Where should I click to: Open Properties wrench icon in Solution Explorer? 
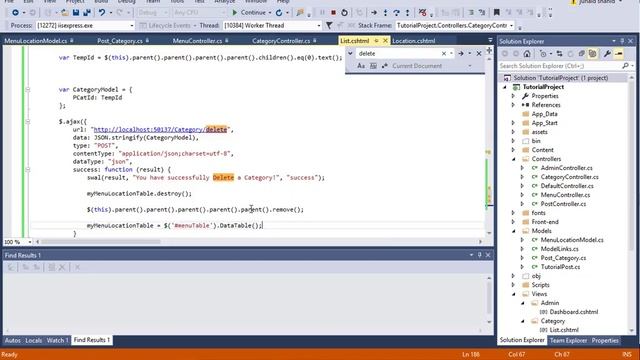(607, 54)
